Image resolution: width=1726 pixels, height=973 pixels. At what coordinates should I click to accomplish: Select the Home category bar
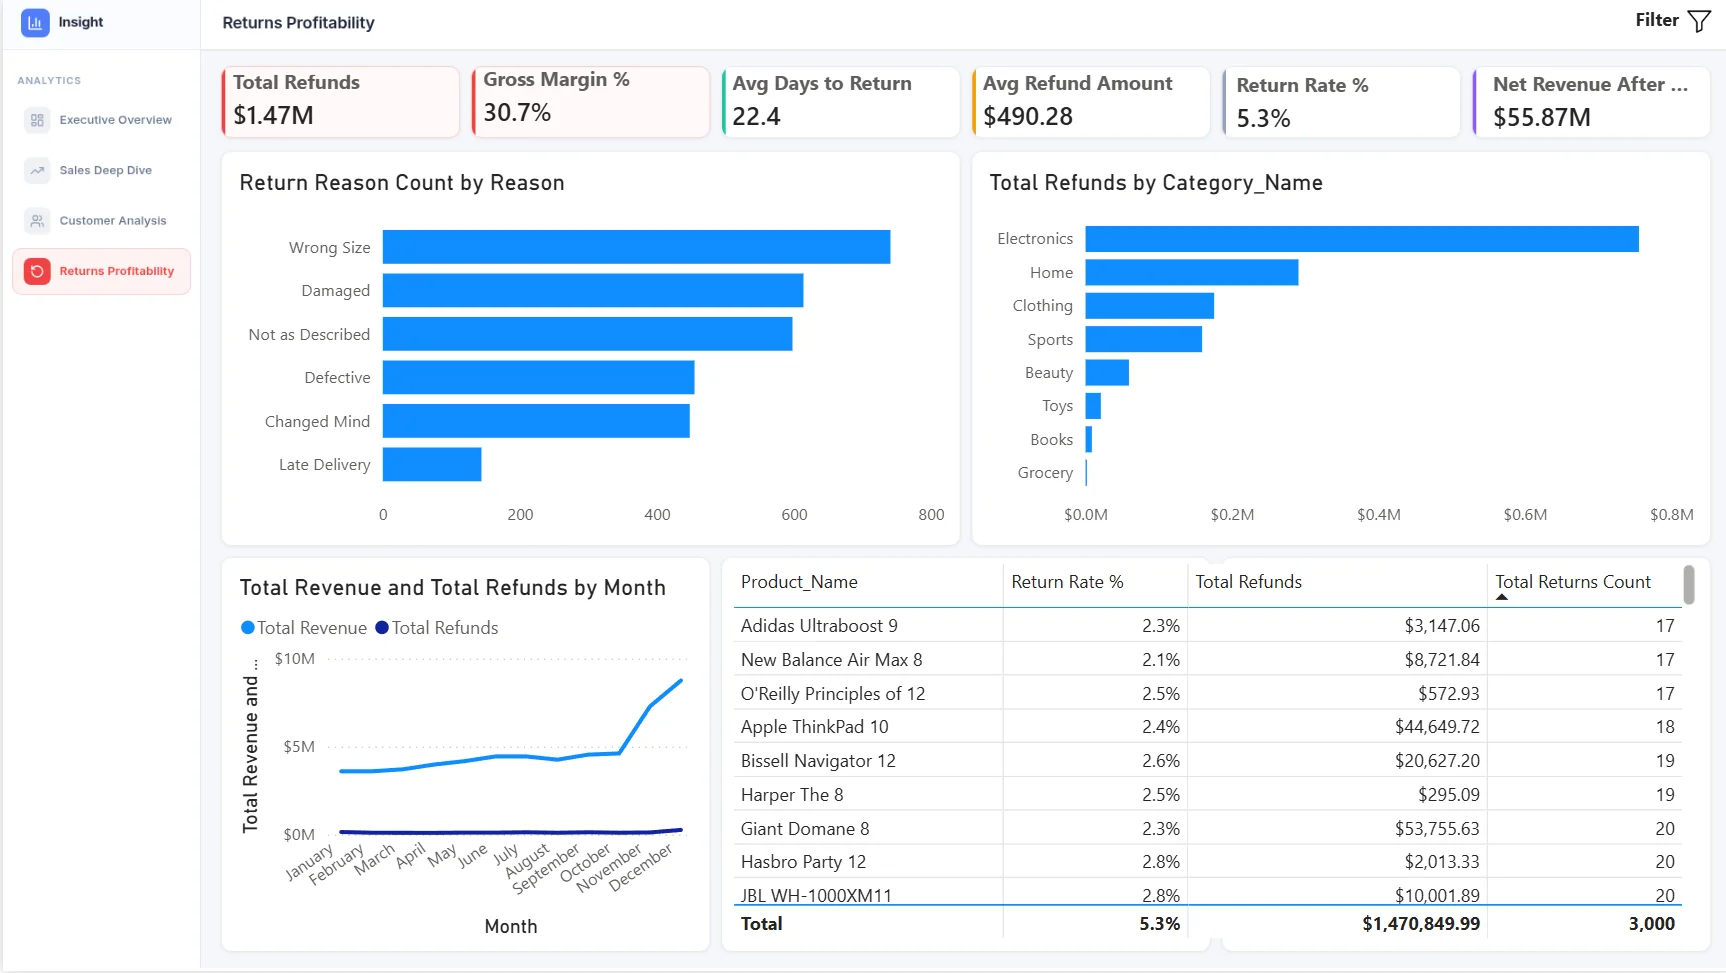coord(1192,272)
